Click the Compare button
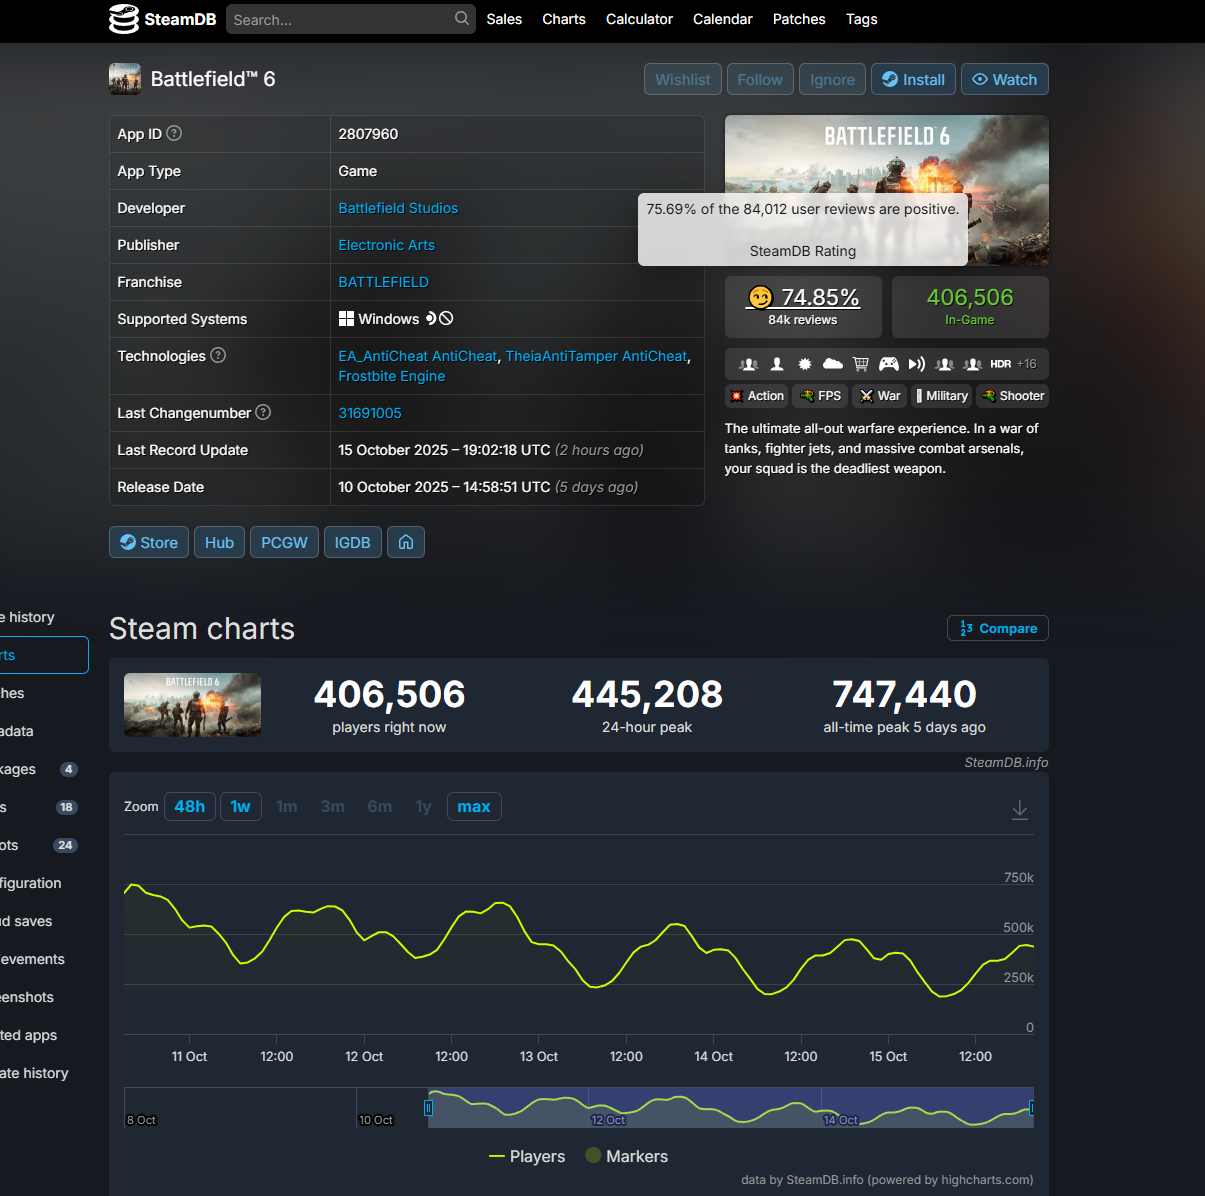The image size is (1205, 1196). coord(998,628)
